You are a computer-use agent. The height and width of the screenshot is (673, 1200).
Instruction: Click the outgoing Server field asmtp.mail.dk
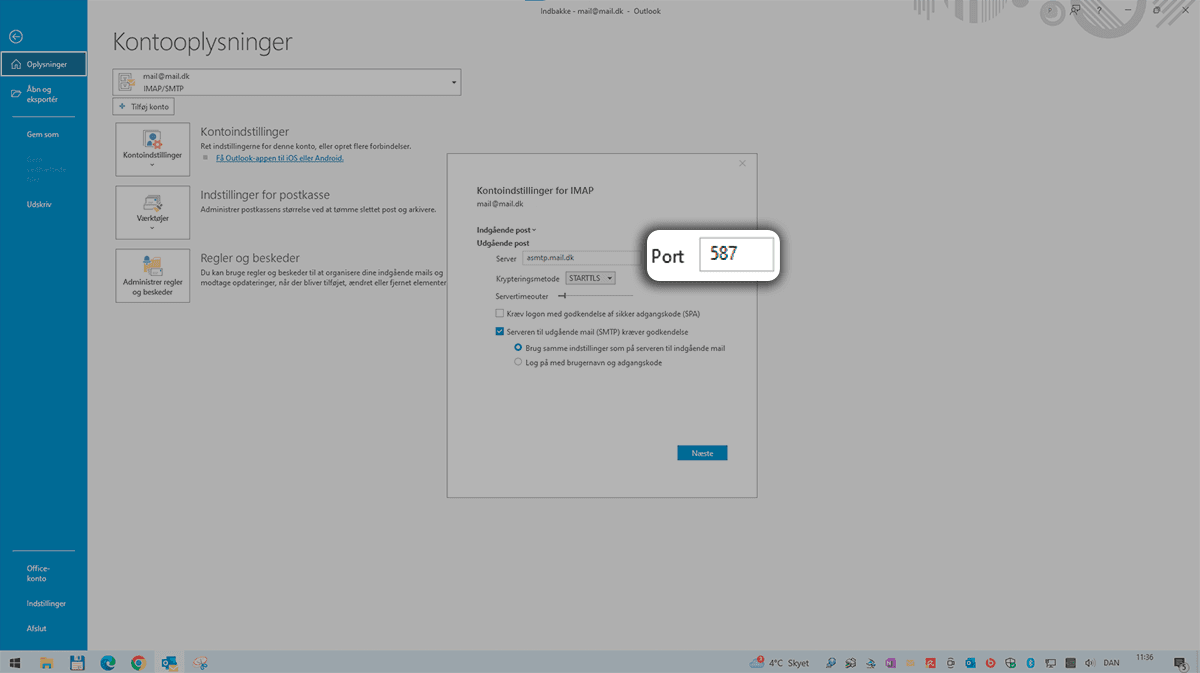pyautogui.click(x=582, y=259)
